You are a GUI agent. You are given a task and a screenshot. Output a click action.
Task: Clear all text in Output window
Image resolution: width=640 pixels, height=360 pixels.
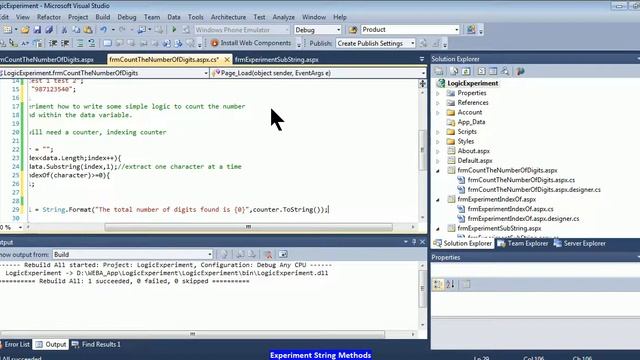[268, 254]
